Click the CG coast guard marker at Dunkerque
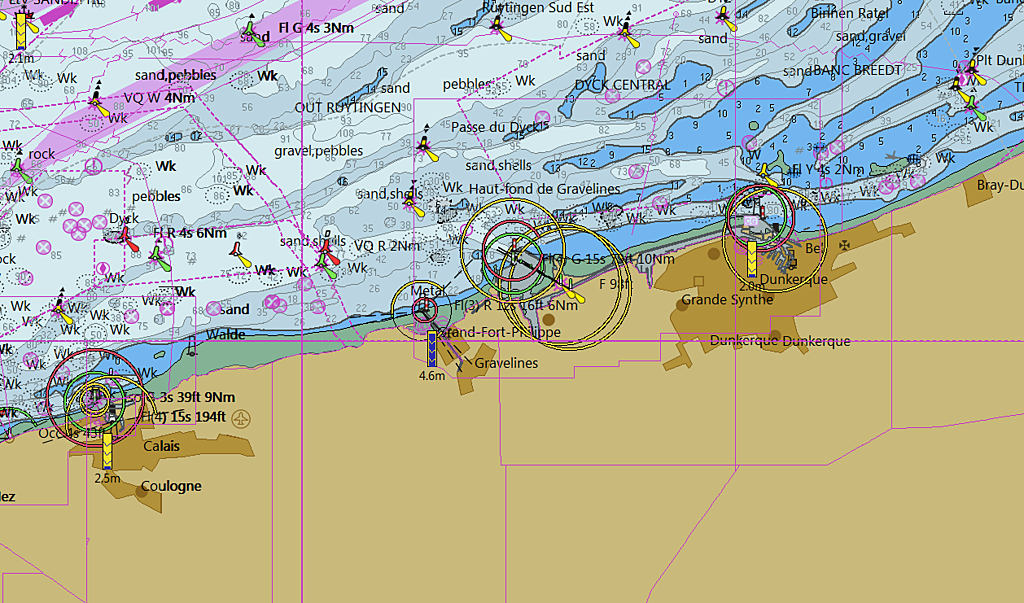The image size is (1024, 603). pos(750,221)
